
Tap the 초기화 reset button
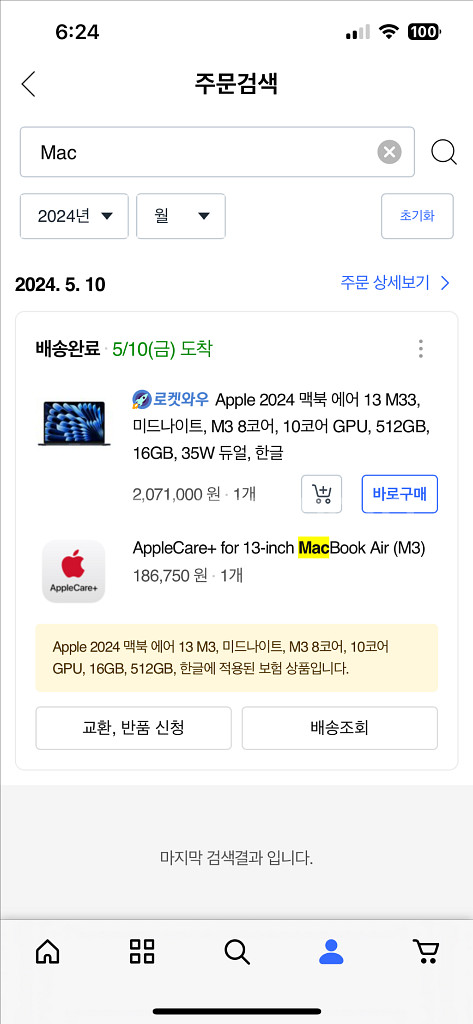[417, 216]
